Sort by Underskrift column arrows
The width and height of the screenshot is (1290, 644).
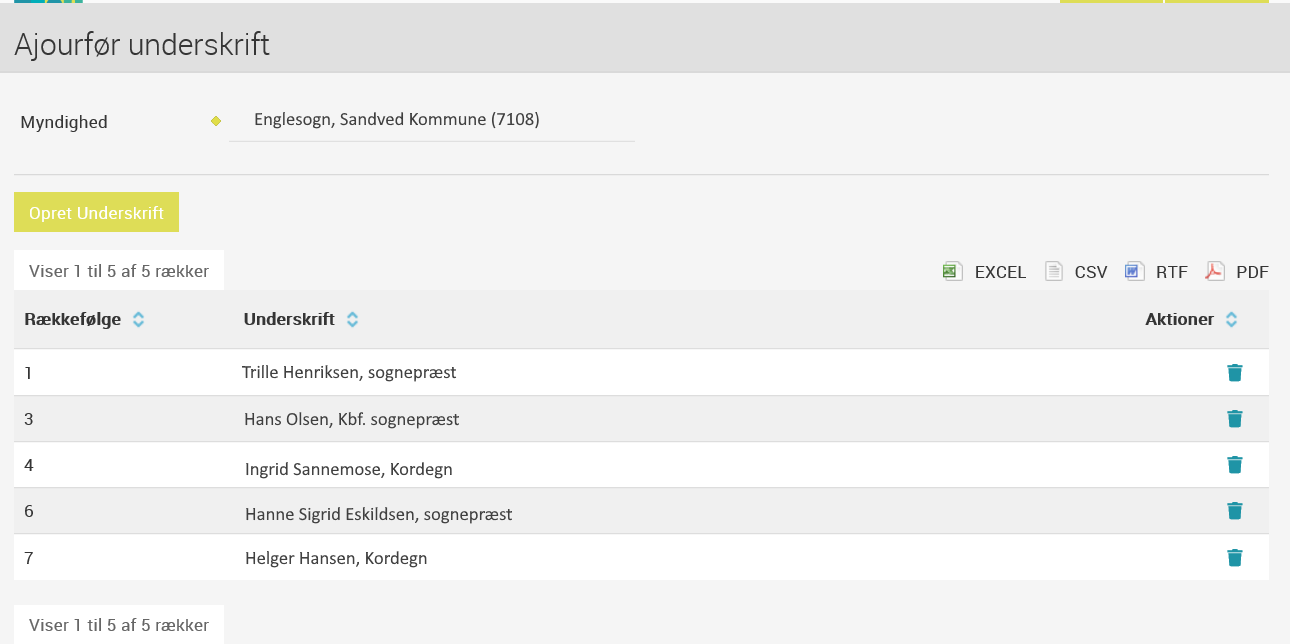coord(352,320)
